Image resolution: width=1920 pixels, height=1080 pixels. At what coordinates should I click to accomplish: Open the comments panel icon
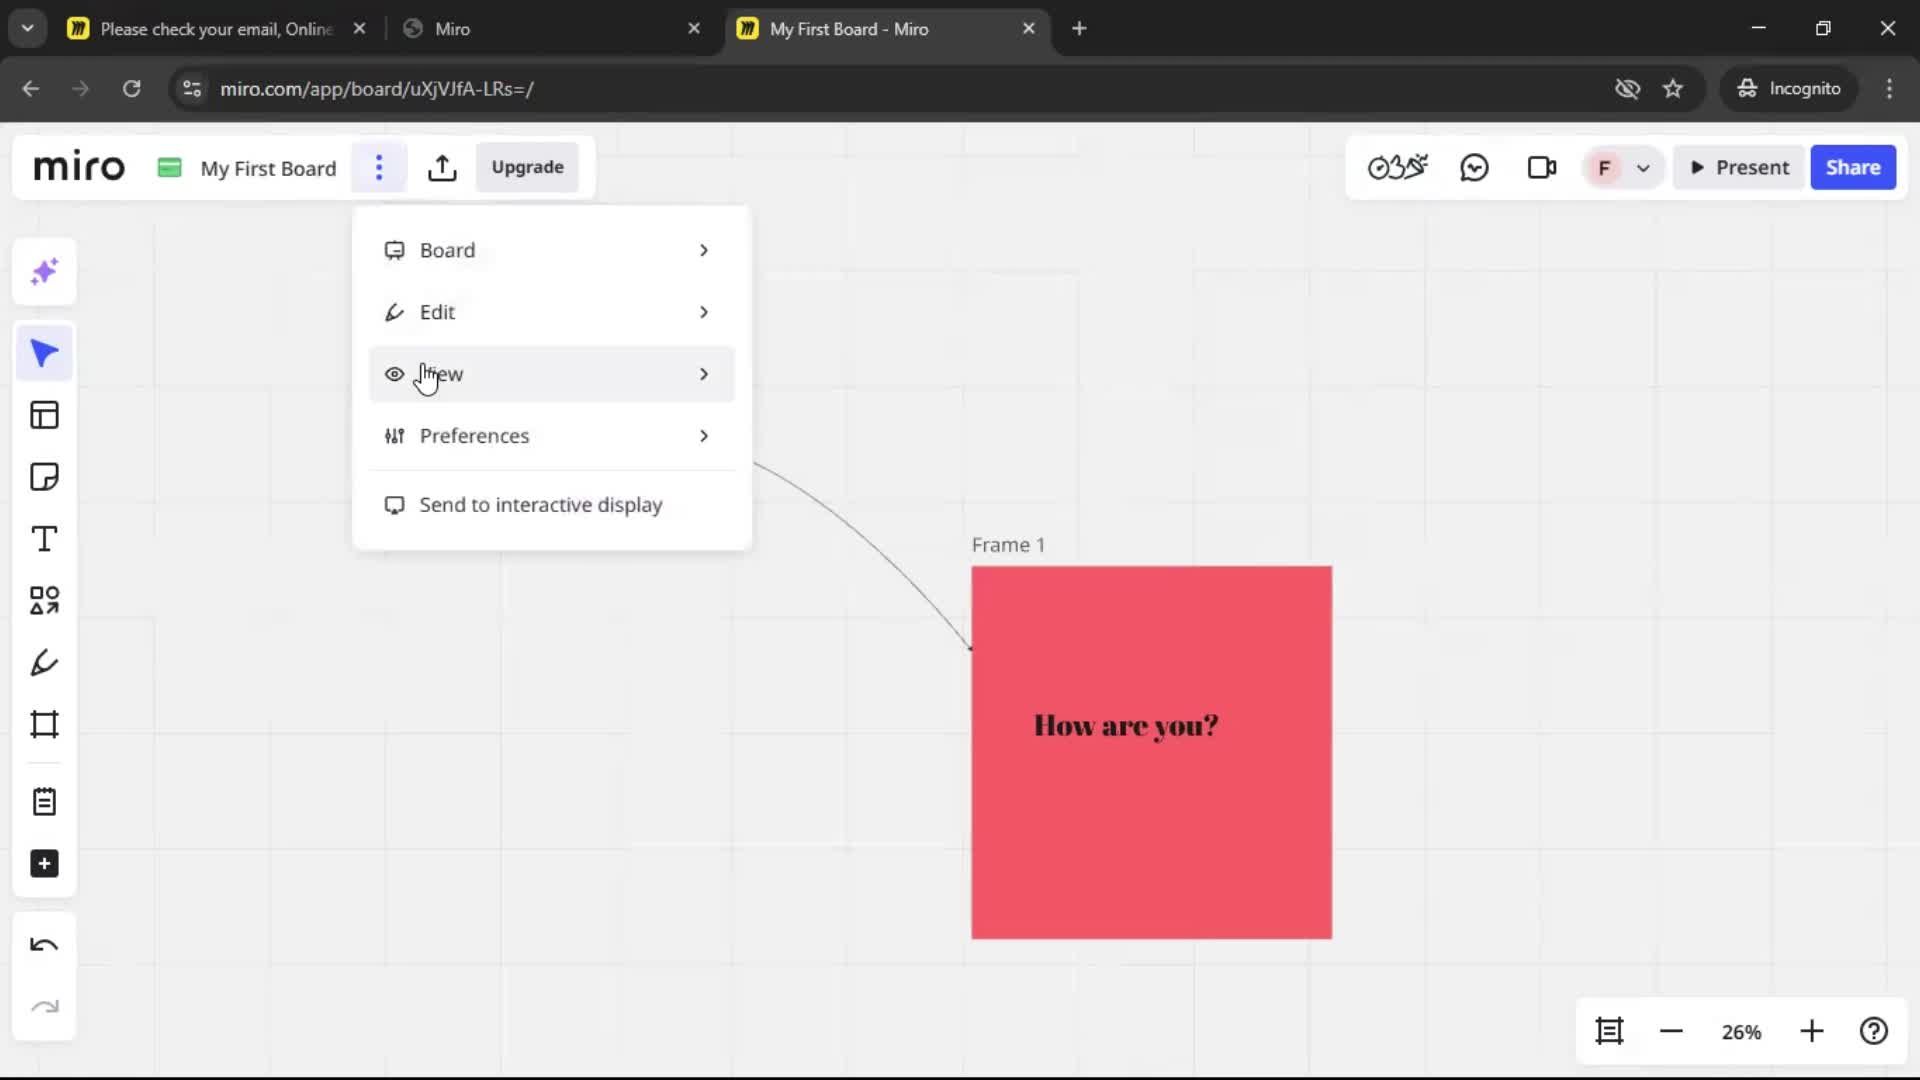pyautogui.click(x=1474, y=168)
